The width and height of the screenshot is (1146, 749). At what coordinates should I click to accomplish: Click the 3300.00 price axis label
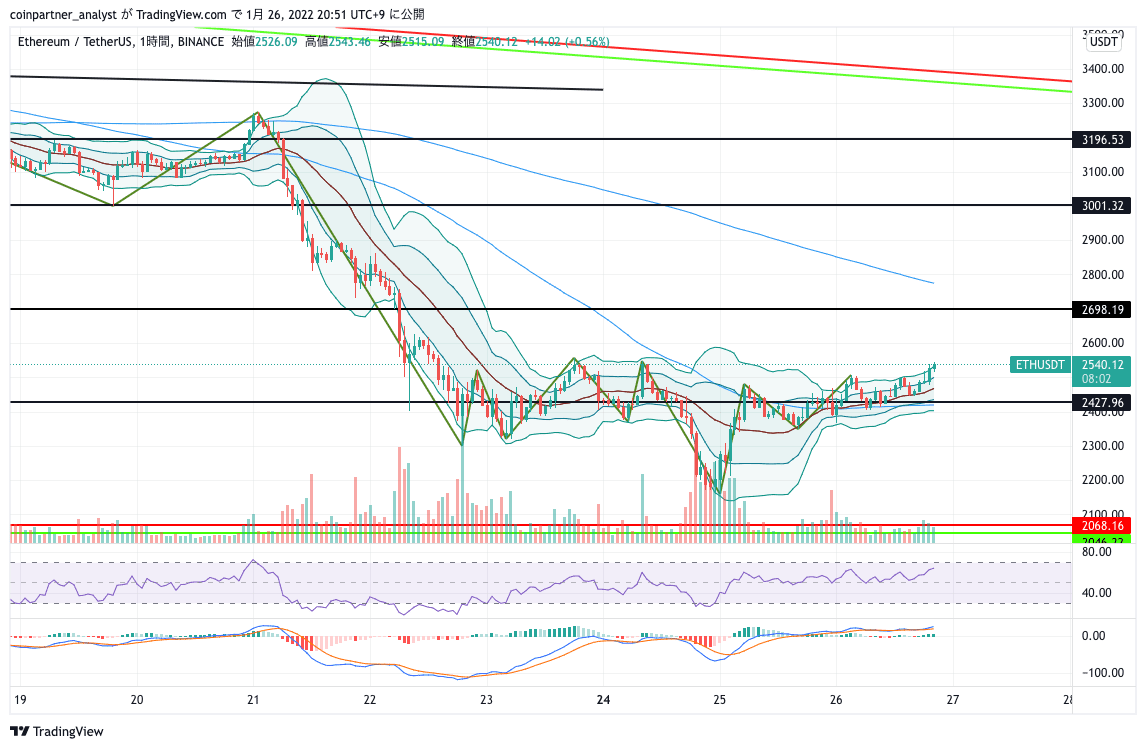(1102, 103)
